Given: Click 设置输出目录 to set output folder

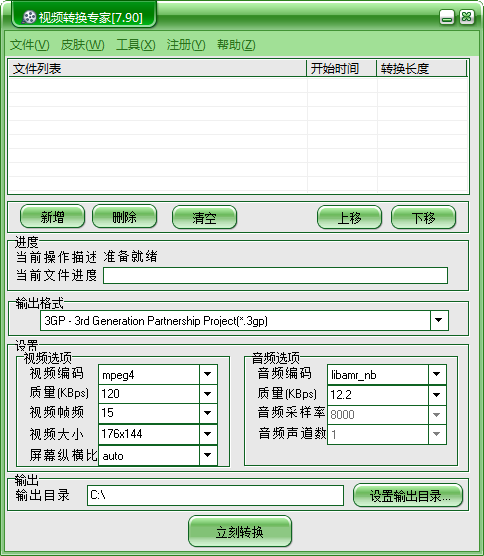Looking at the screenshot, I should [x=408, y=495].
